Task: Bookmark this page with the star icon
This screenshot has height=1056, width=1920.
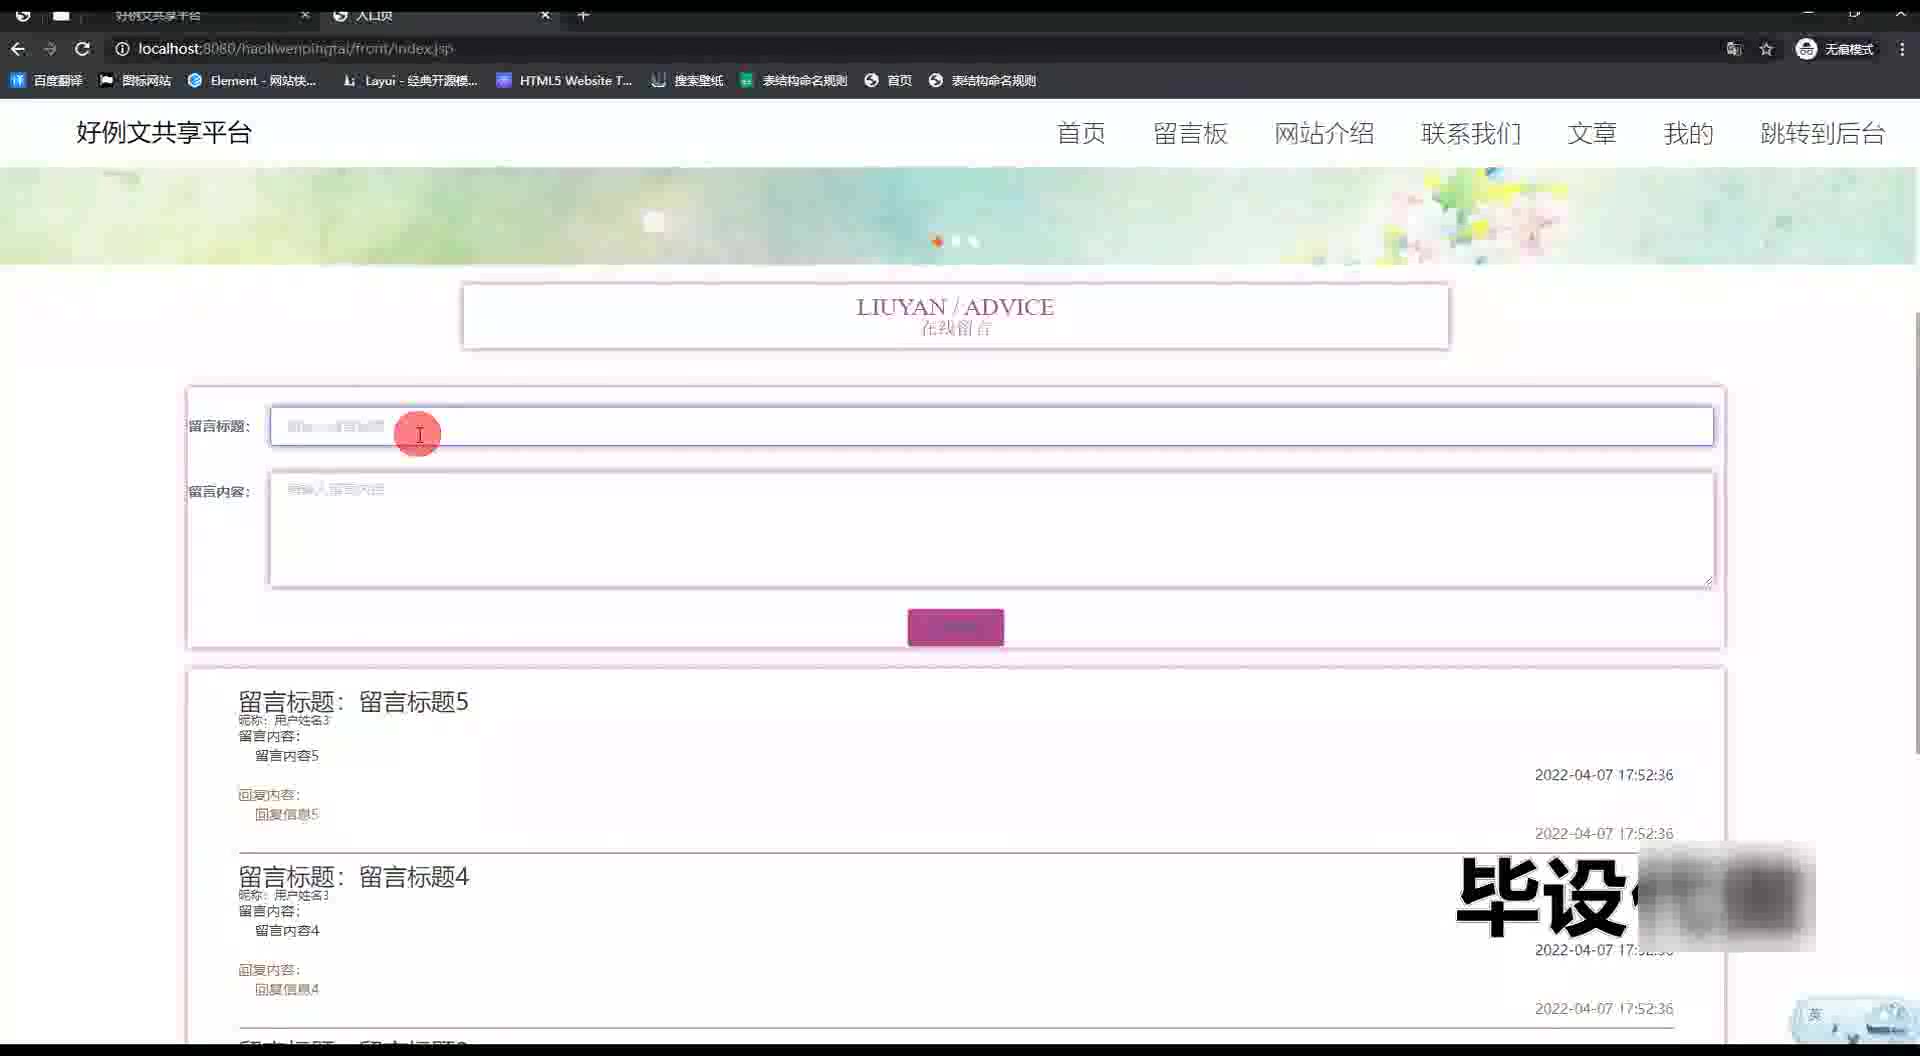Action: click(x=1767, y=48)
